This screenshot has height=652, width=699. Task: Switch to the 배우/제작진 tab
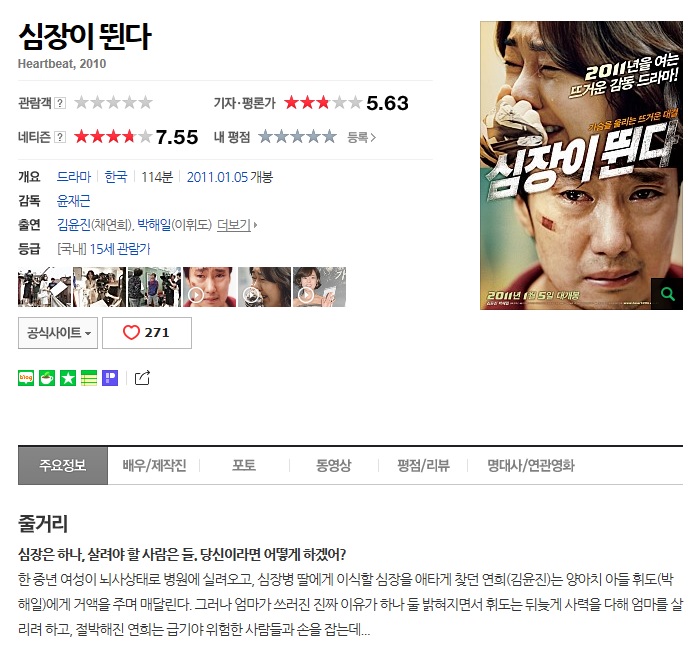pos(154,466)
